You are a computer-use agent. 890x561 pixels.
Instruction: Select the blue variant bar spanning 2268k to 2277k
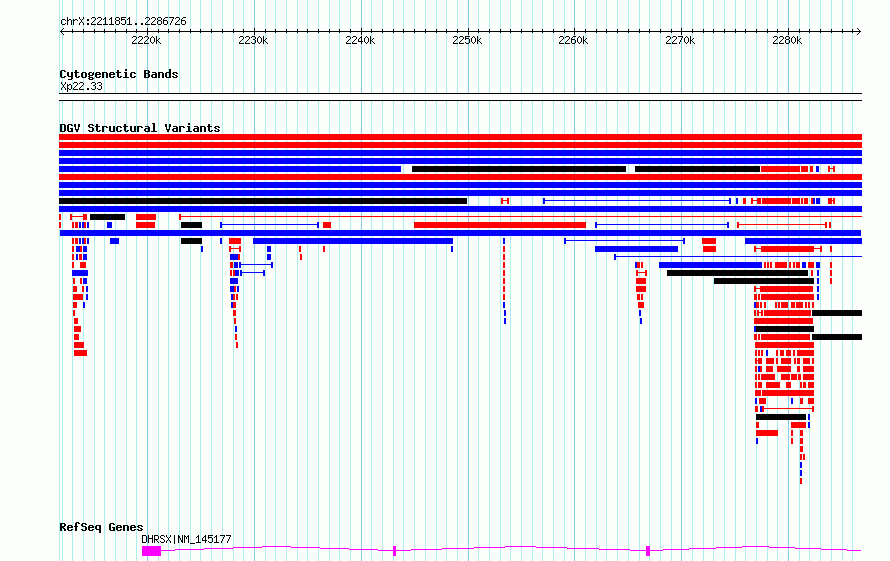[x=710, y=265]
